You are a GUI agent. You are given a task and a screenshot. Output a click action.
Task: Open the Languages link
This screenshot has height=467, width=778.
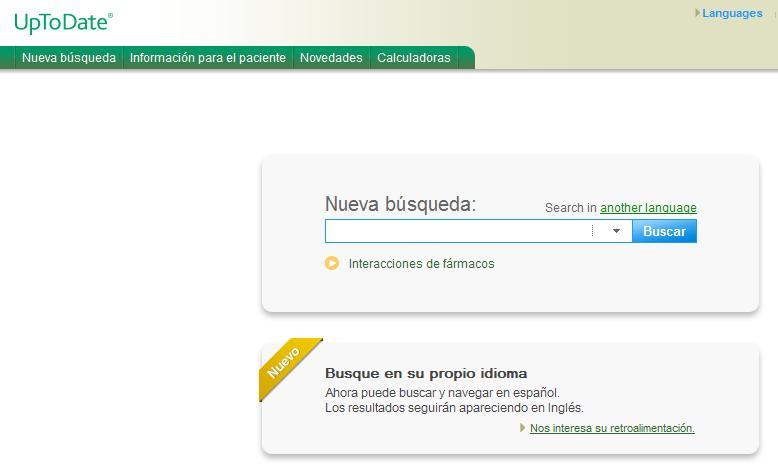pos(732,14)
